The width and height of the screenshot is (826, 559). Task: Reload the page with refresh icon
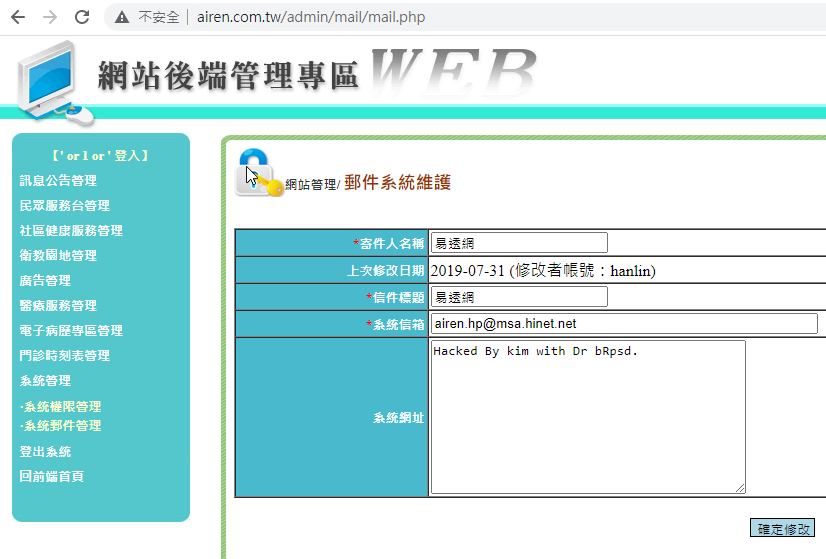[x=82, y=17]
